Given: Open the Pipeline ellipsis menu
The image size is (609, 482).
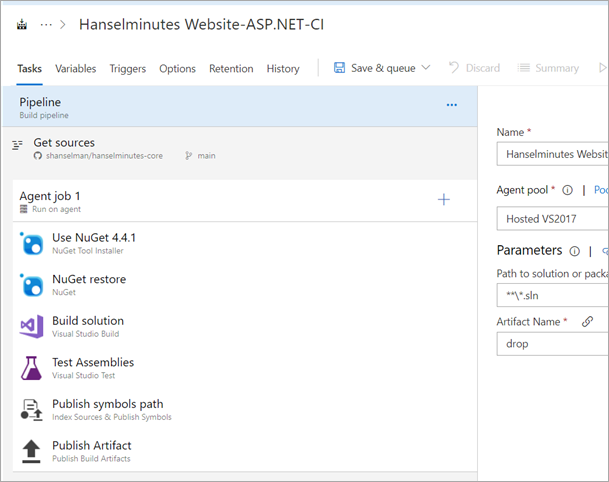Looking at the screenshot, I should click(451, 104).
